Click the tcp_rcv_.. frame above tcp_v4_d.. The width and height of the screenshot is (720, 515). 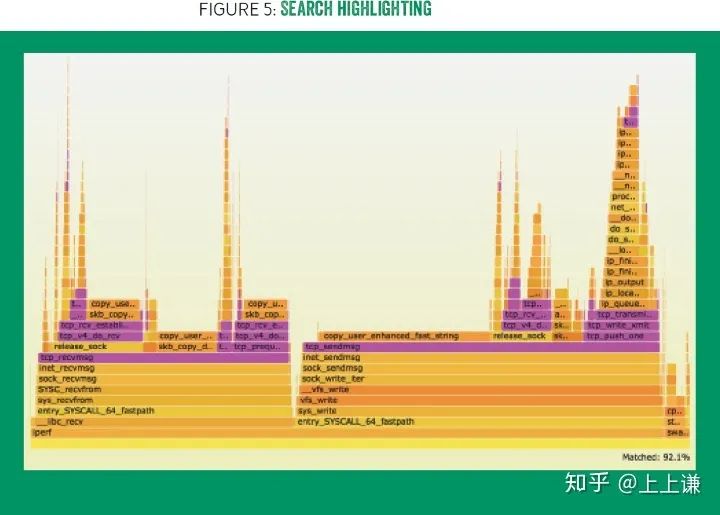[527, 315]
